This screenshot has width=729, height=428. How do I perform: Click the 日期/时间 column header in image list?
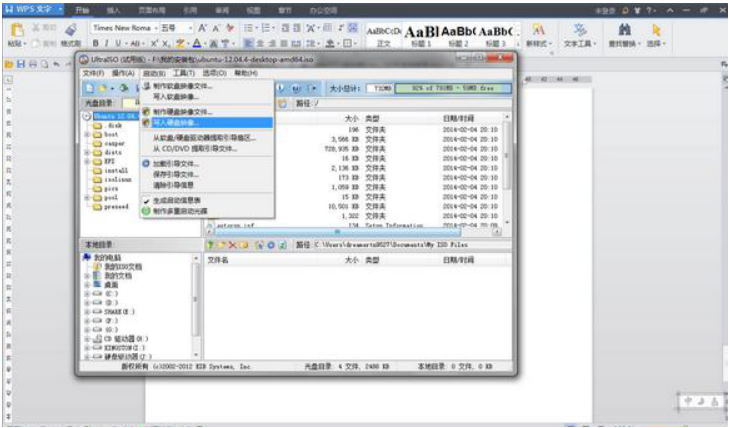coord(458,119)
